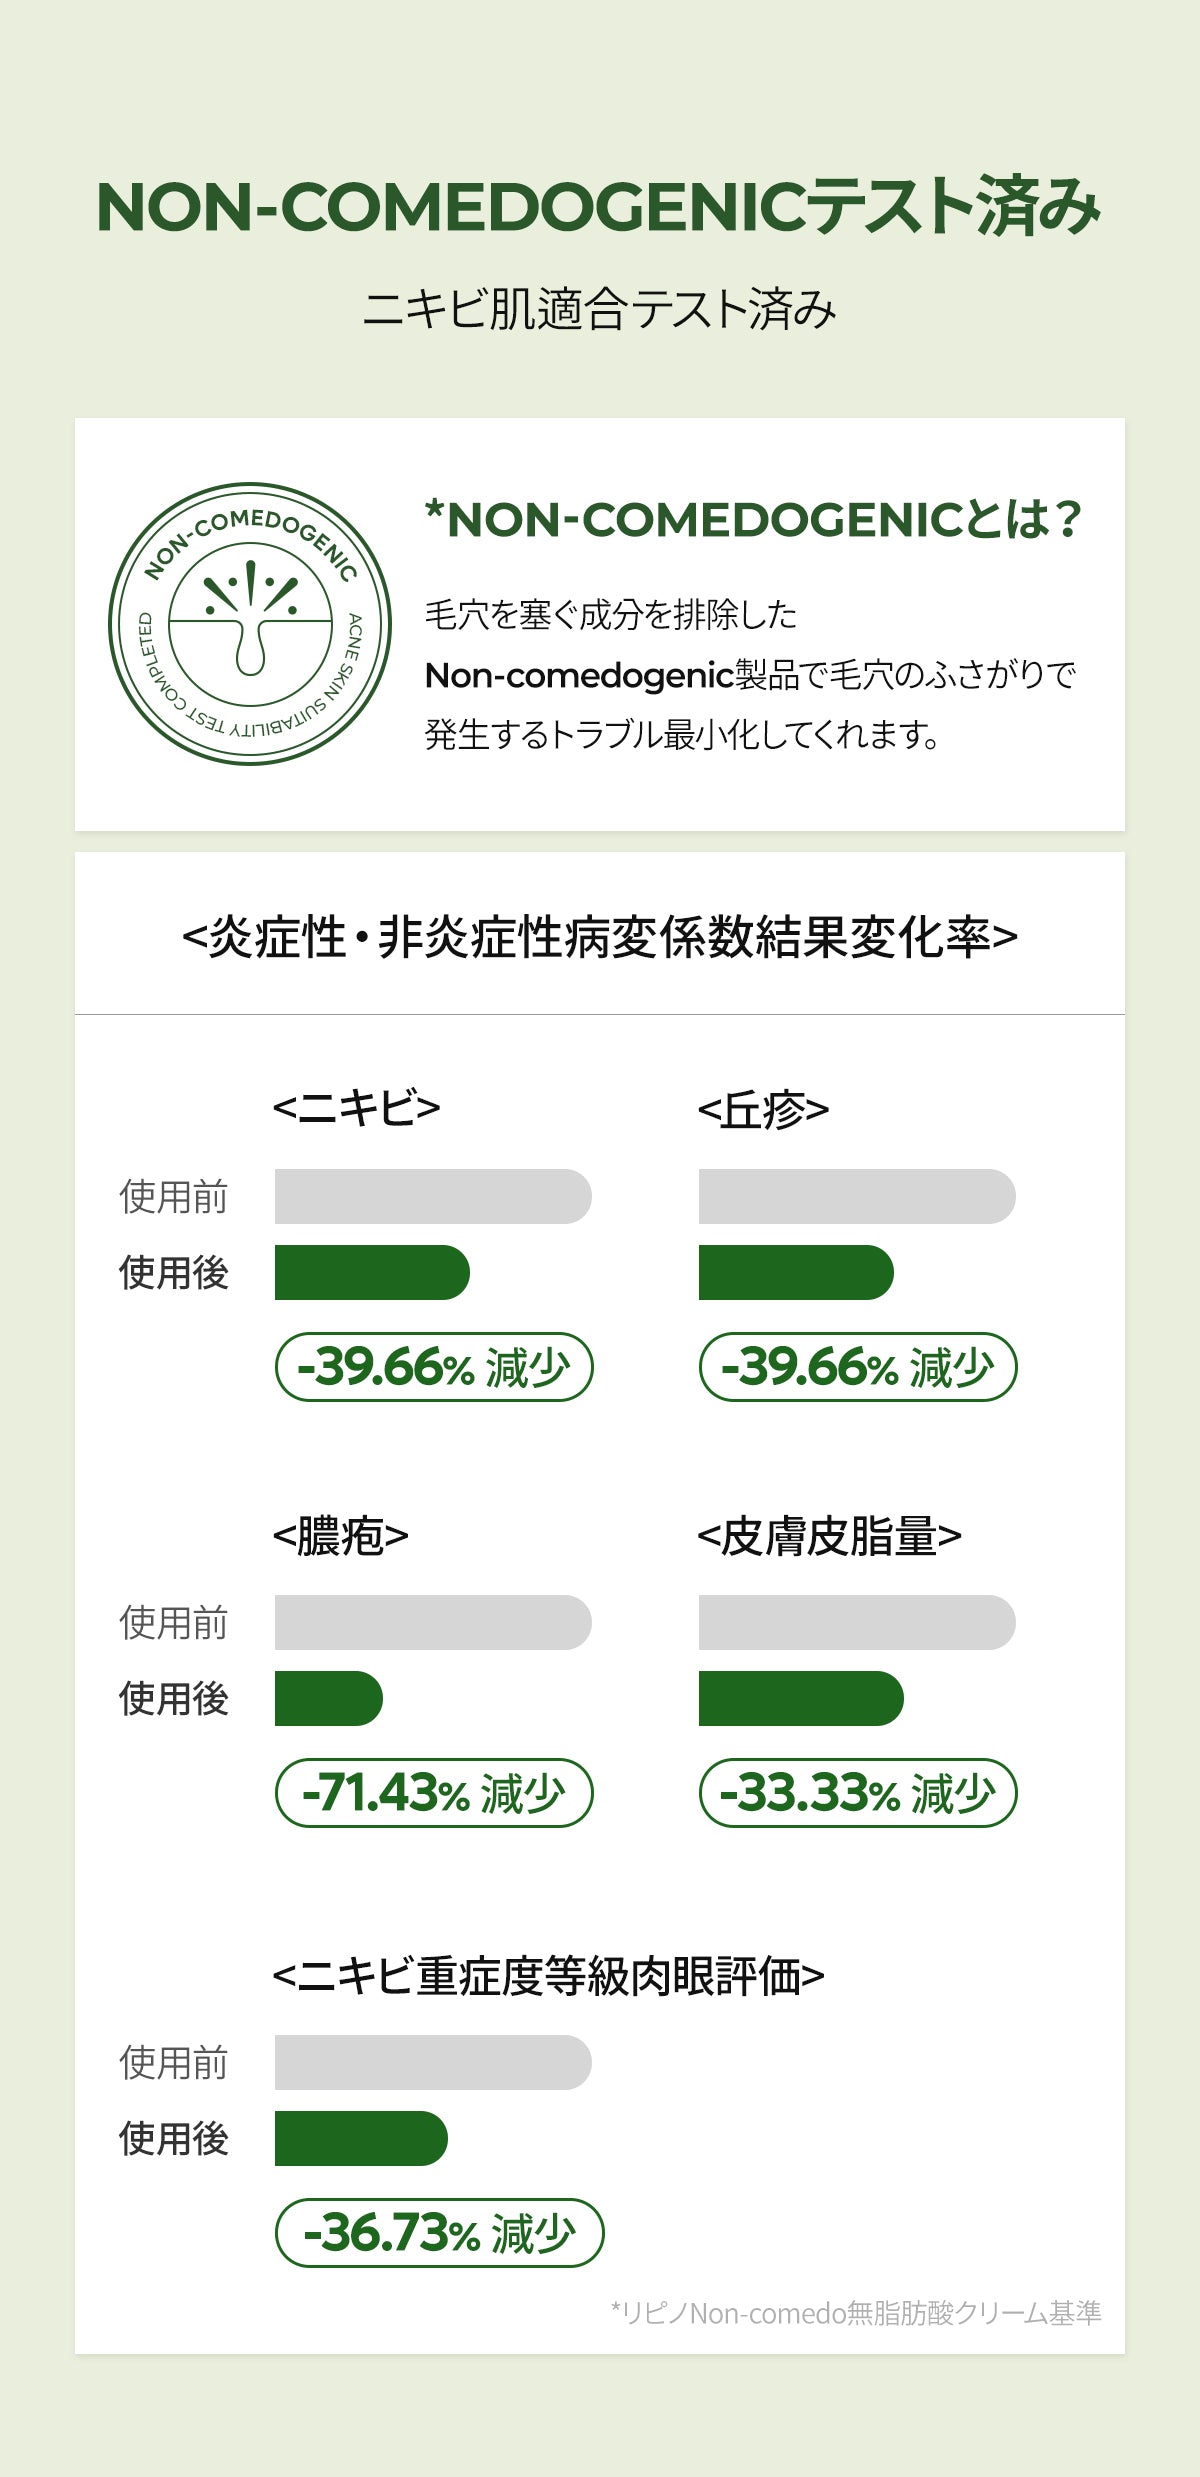Click the -39.66% 減少 badge under ニキビ

434,1366
